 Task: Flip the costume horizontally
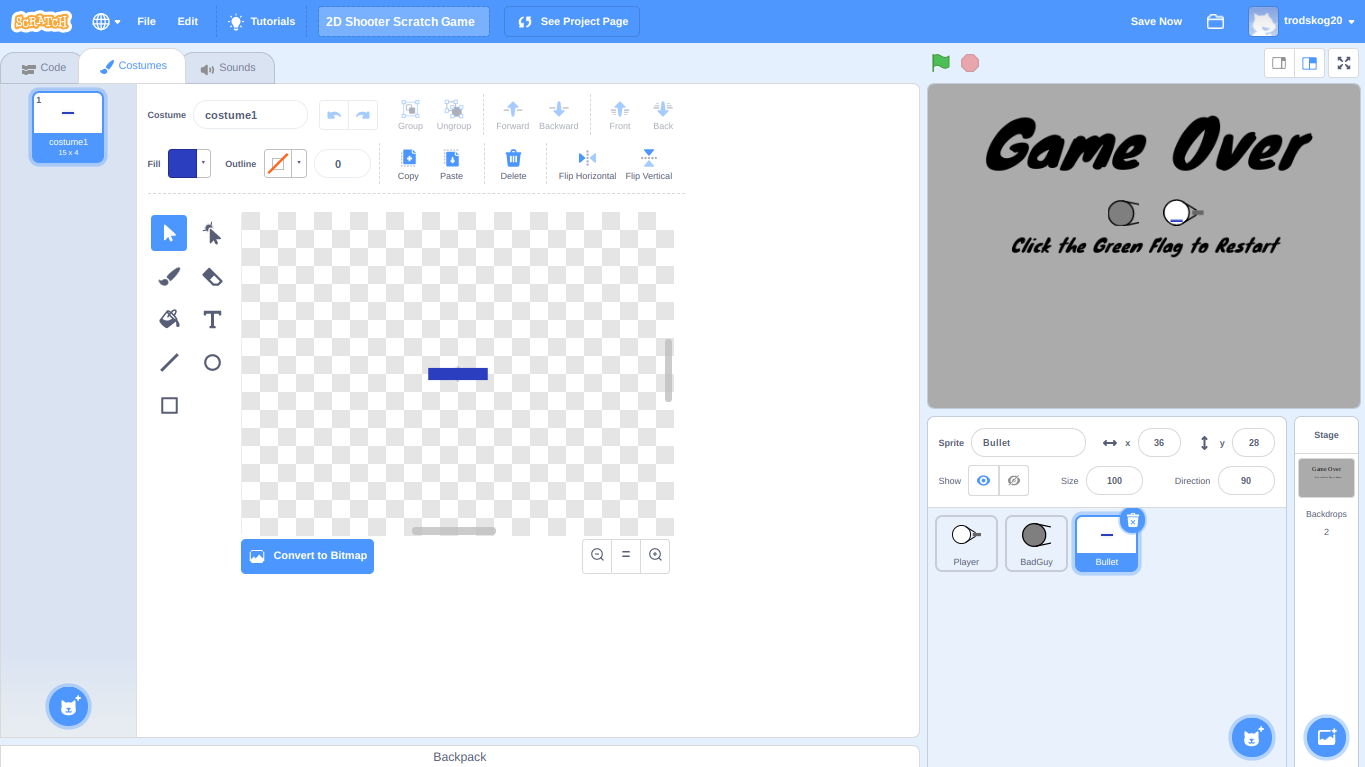coord(586,163)
